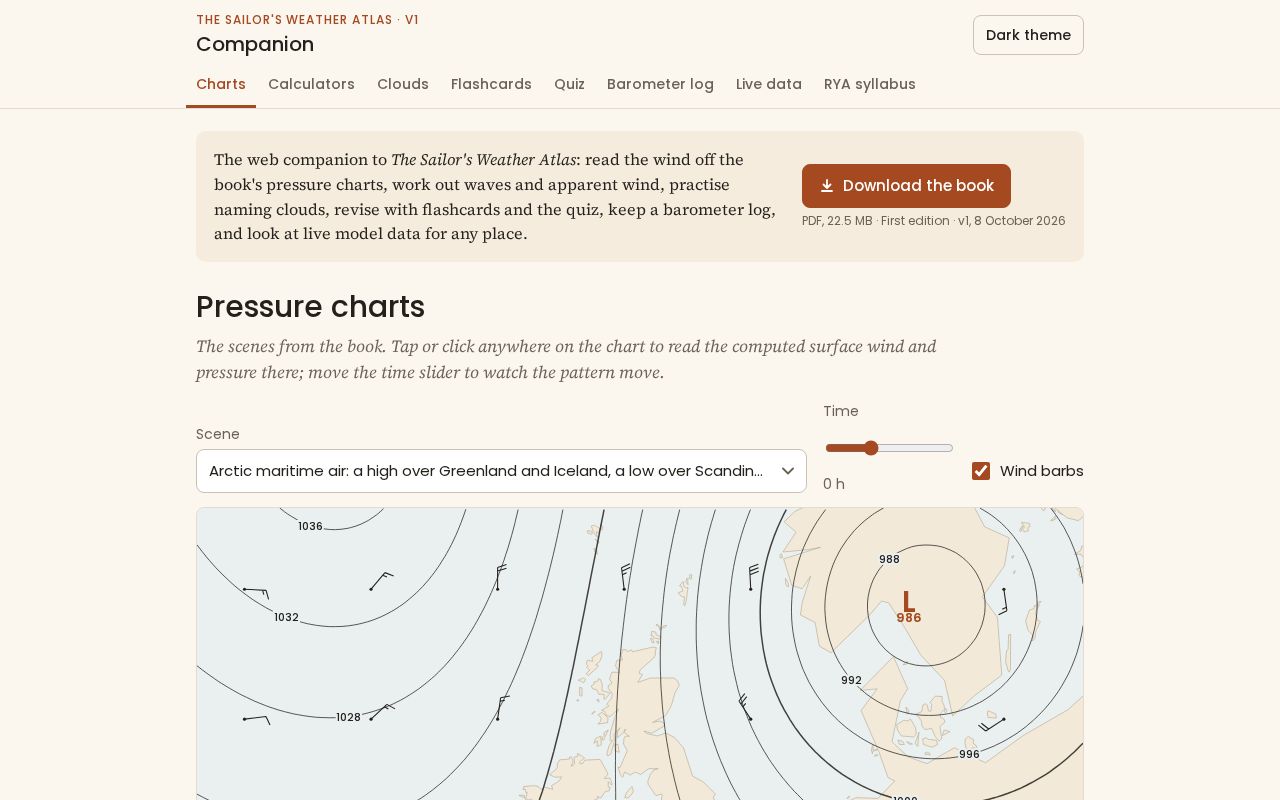Click the 996 isobar label
This screenshot has width=1280, height=800.
click(x=969, y=754)
